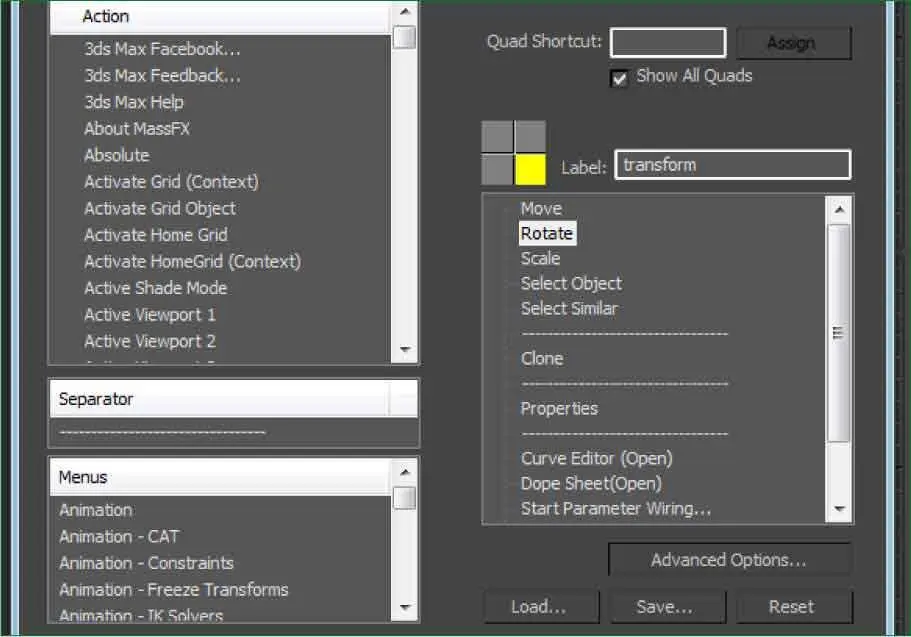
Task: Click the Action list scroll down arrow
Action: (x=405, y=349)
